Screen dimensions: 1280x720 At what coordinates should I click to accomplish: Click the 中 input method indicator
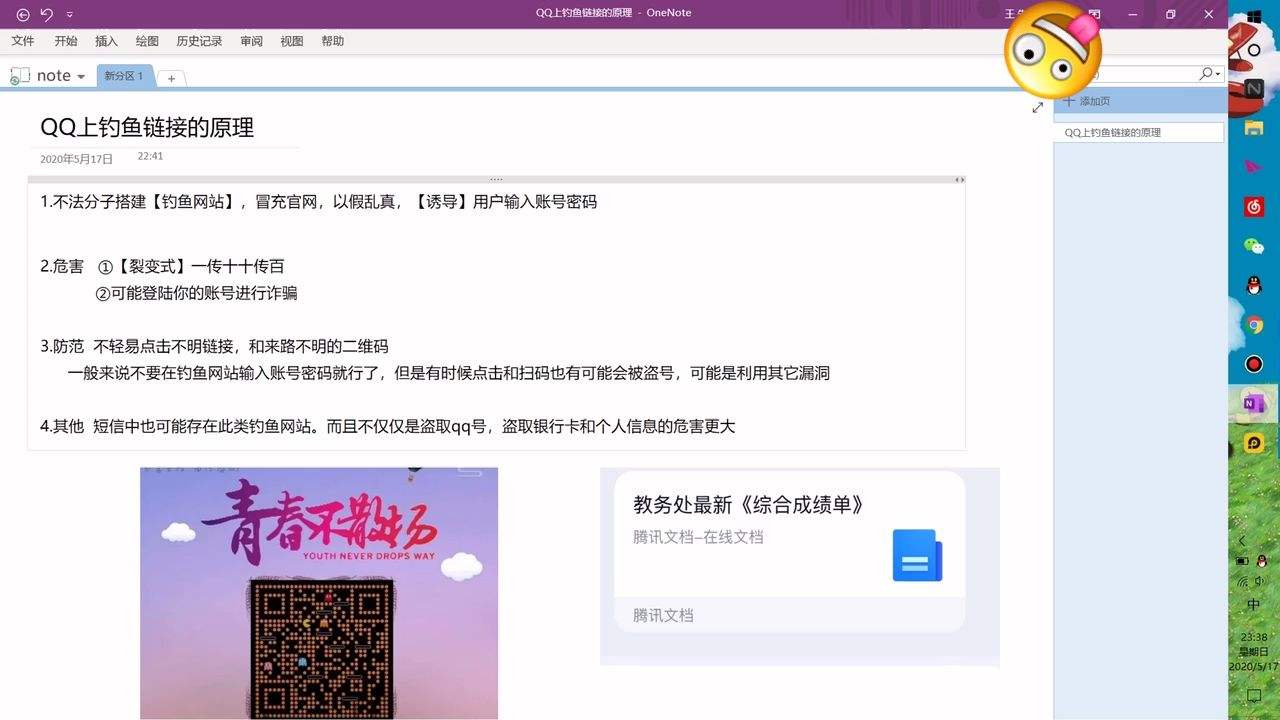(x=1254, y=606)
